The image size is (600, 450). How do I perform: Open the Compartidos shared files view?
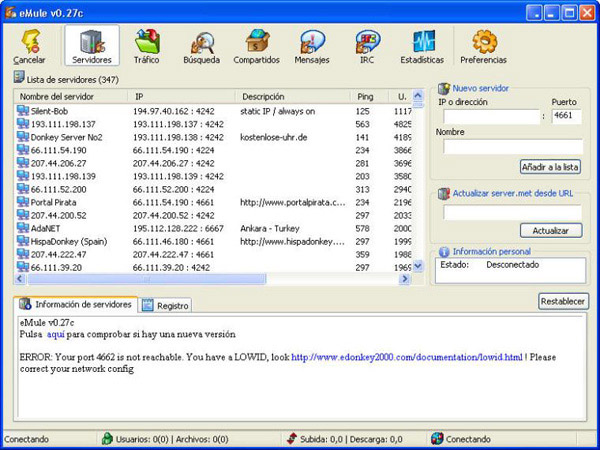256,45
